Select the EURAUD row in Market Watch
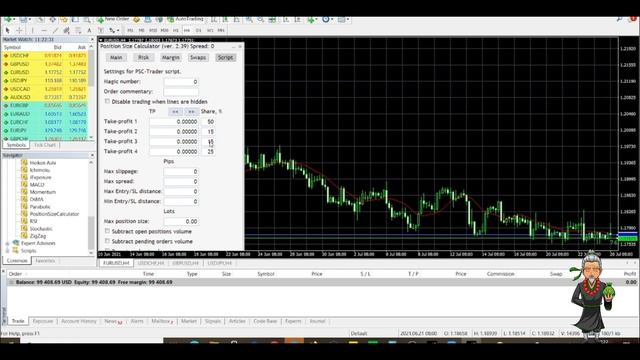The height and width of the screenshot is (360, 640). (45, 114)
